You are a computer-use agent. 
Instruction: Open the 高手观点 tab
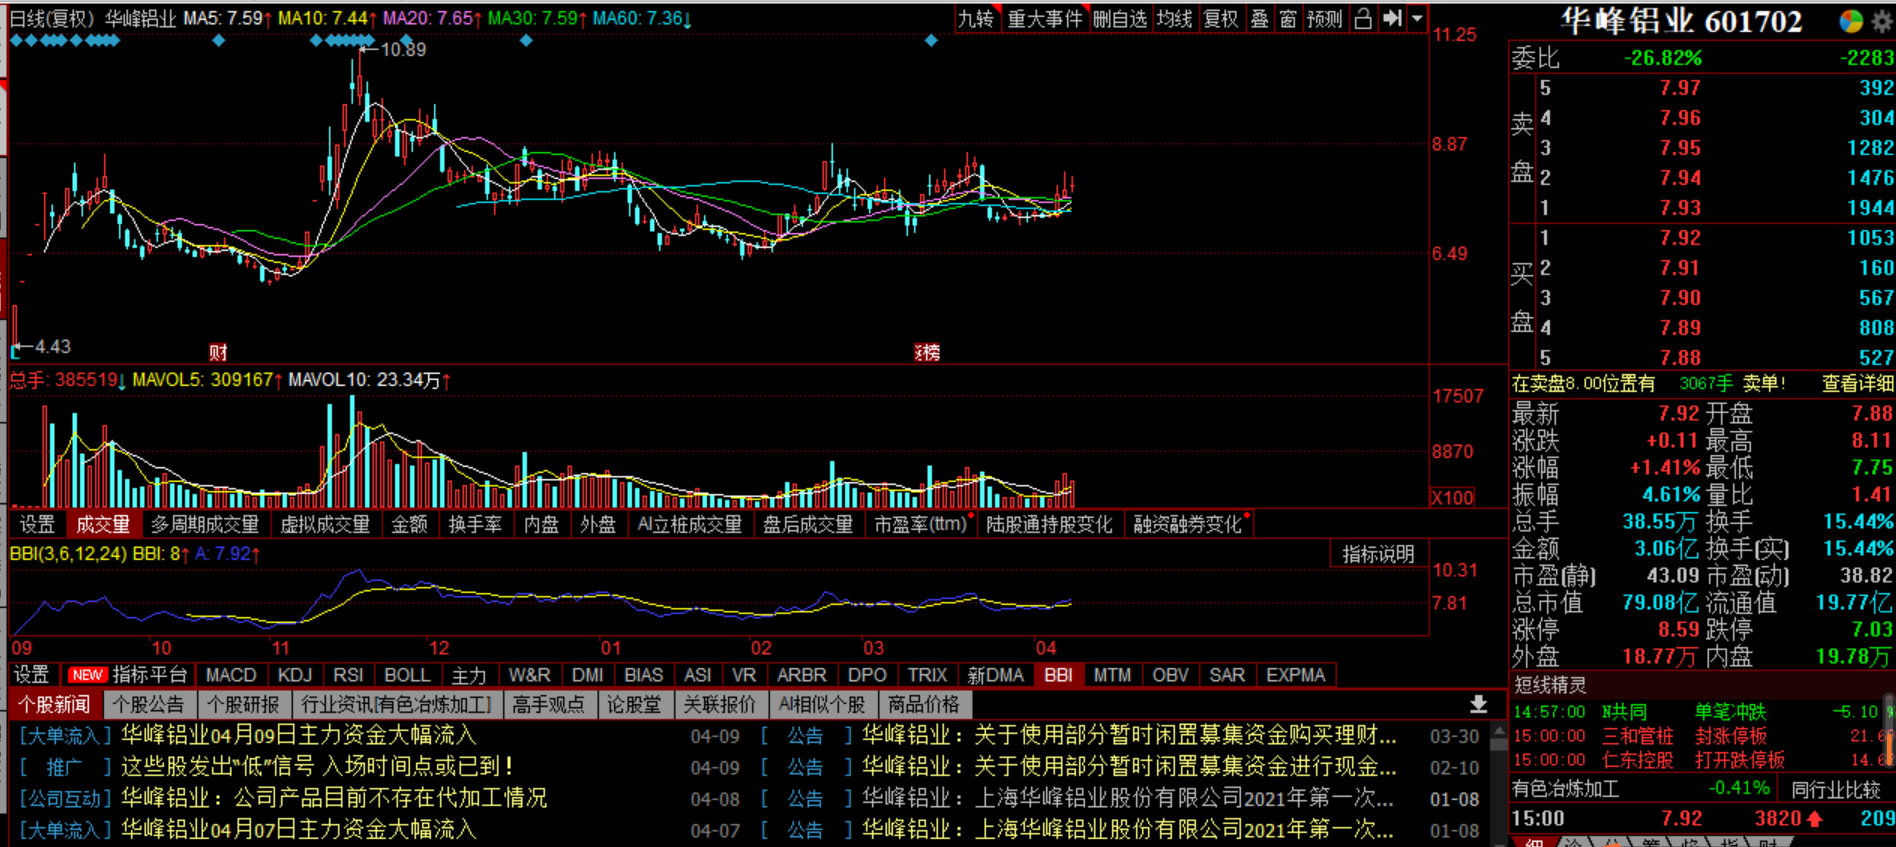[548, 705]
